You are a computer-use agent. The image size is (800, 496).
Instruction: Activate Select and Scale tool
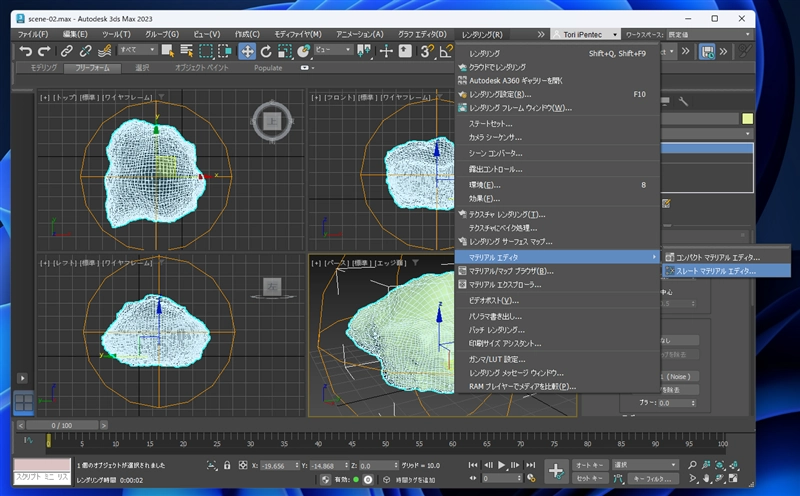coord(285,51)
